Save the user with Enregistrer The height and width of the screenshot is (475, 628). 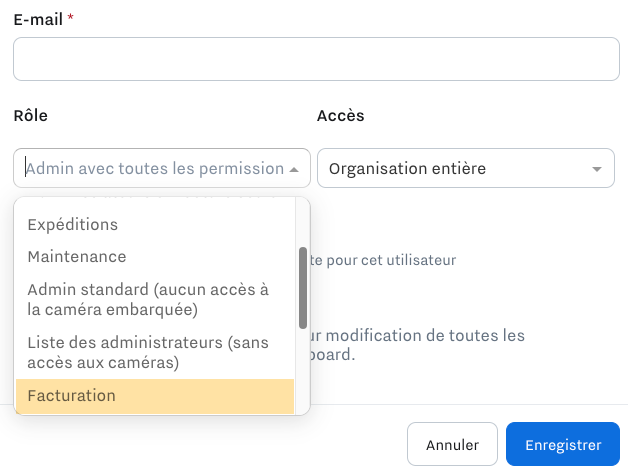[563, 444]
